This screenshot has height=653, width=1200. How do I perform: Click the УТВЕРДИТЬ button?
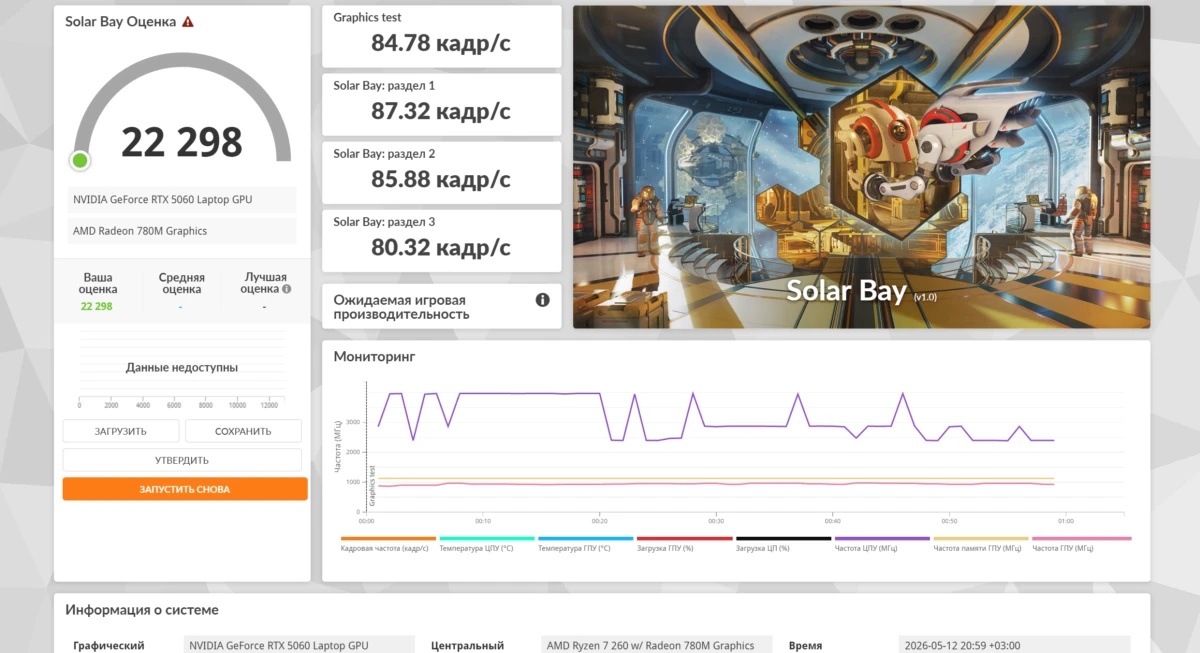(182, 460)
